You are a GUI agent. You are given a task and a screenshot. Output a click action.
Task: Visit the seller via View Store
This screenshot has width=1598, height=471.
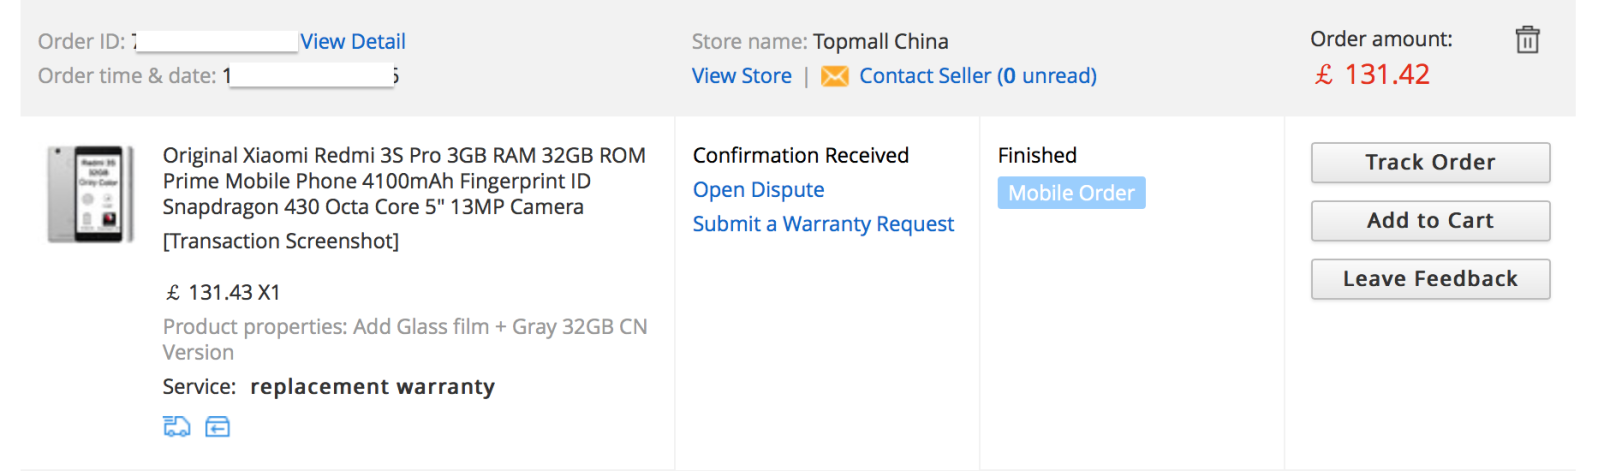pos(741,76)
